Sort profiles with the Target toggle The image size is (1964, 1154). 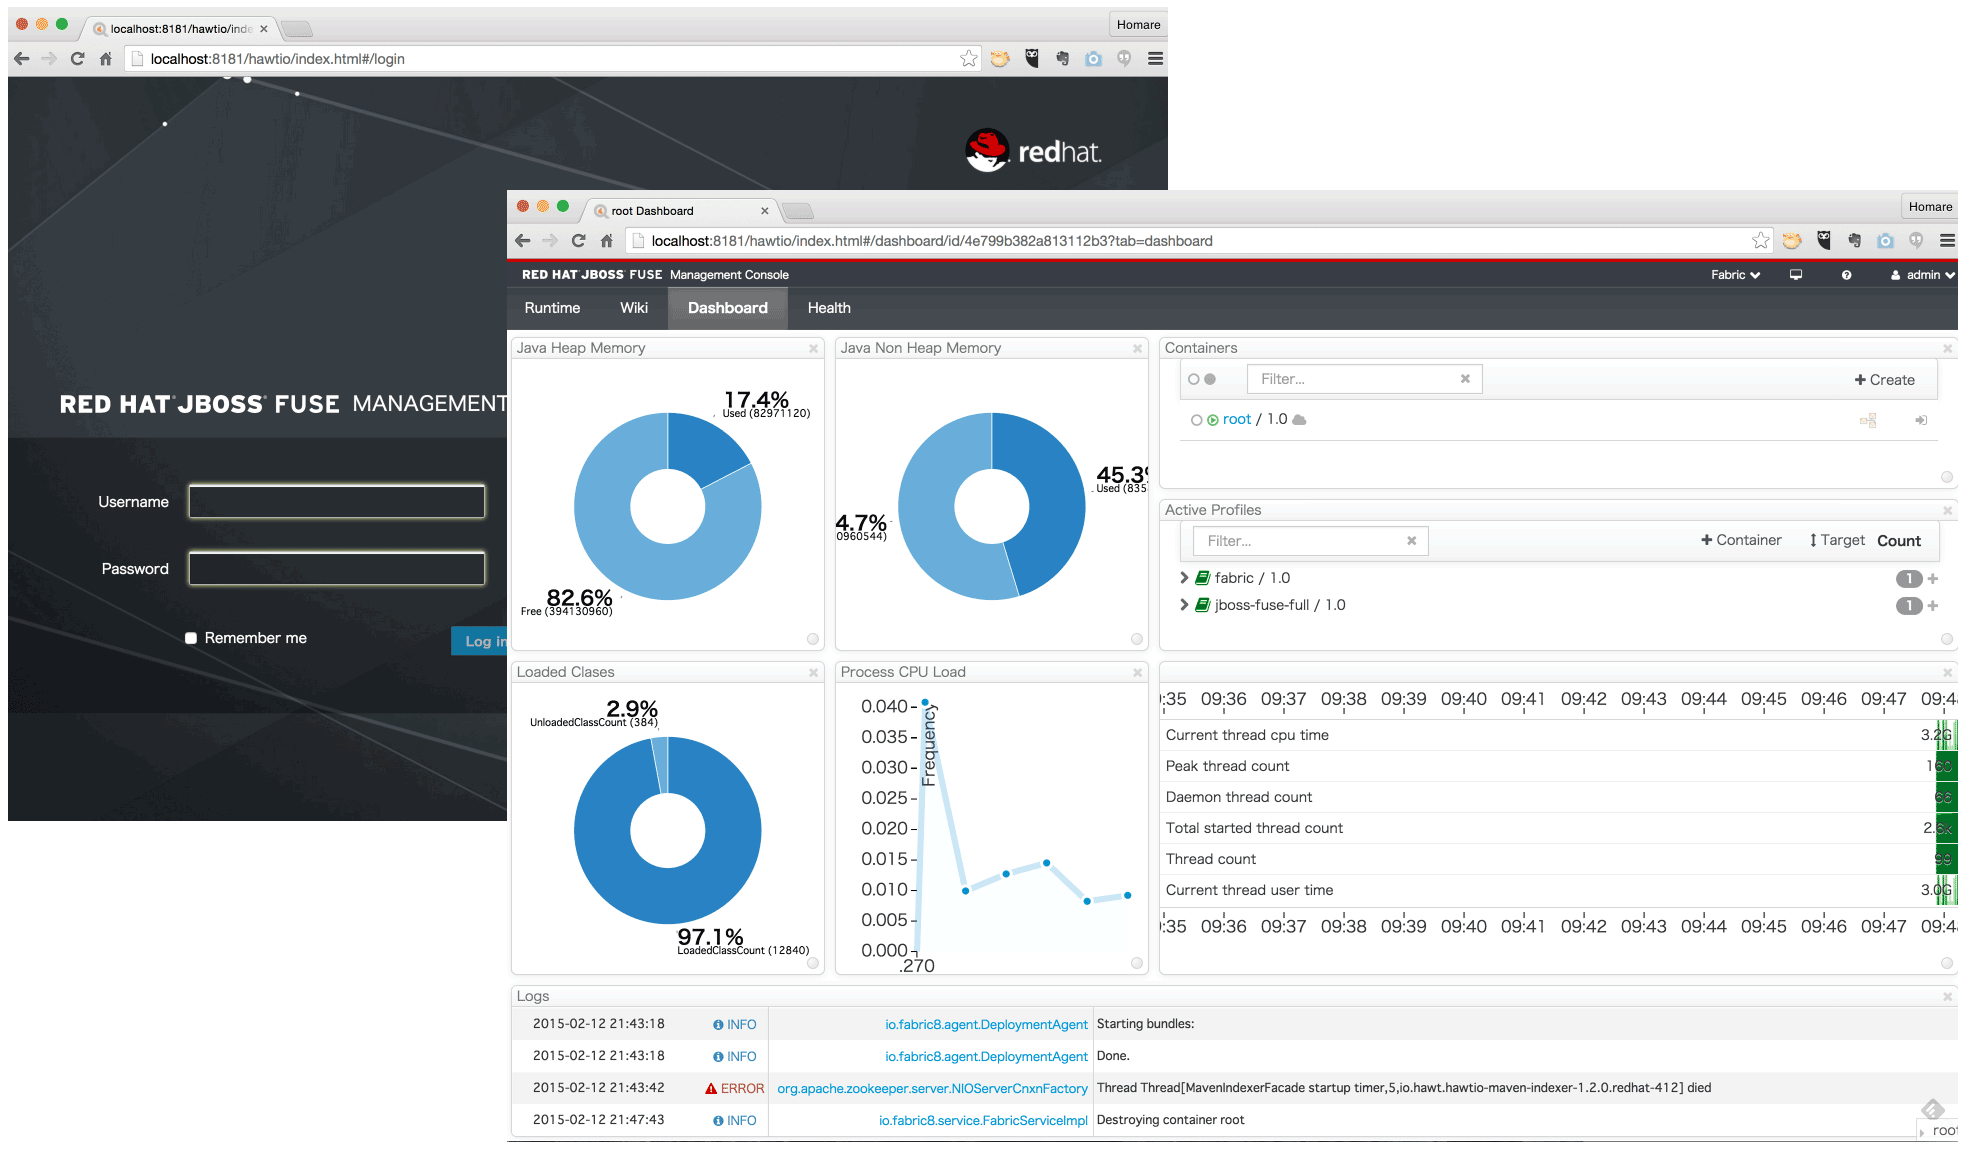point(1837,540)
